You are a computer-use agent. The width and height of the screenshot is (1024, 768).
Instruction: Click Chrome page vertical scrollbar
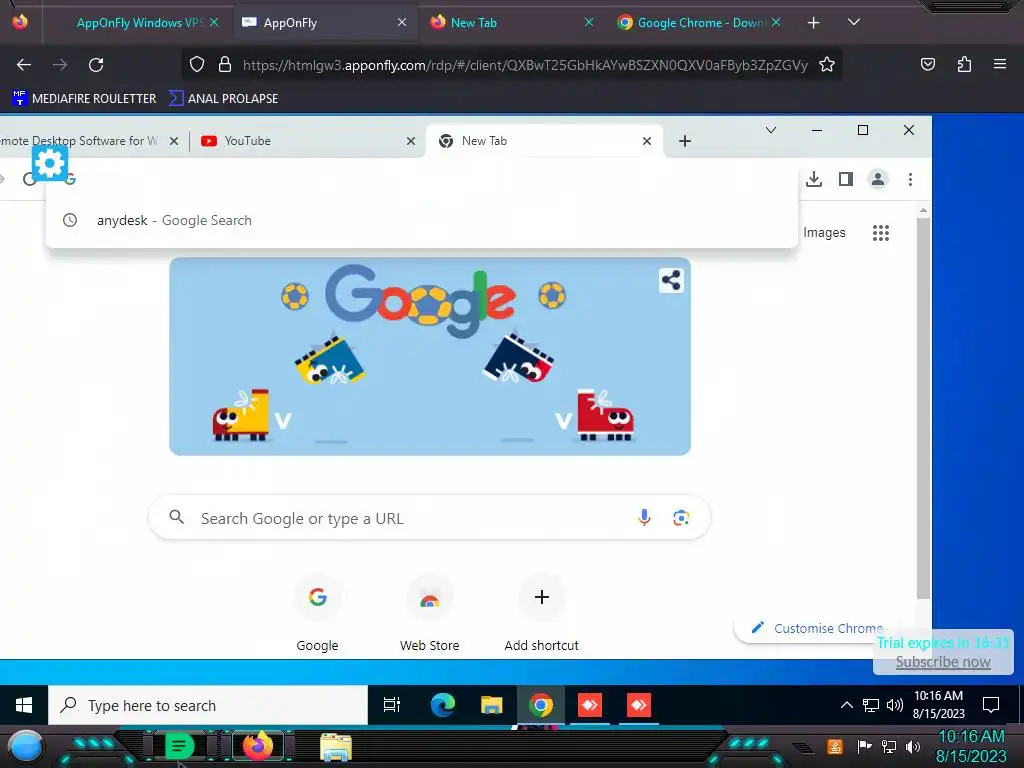click(x=923, y=408)
